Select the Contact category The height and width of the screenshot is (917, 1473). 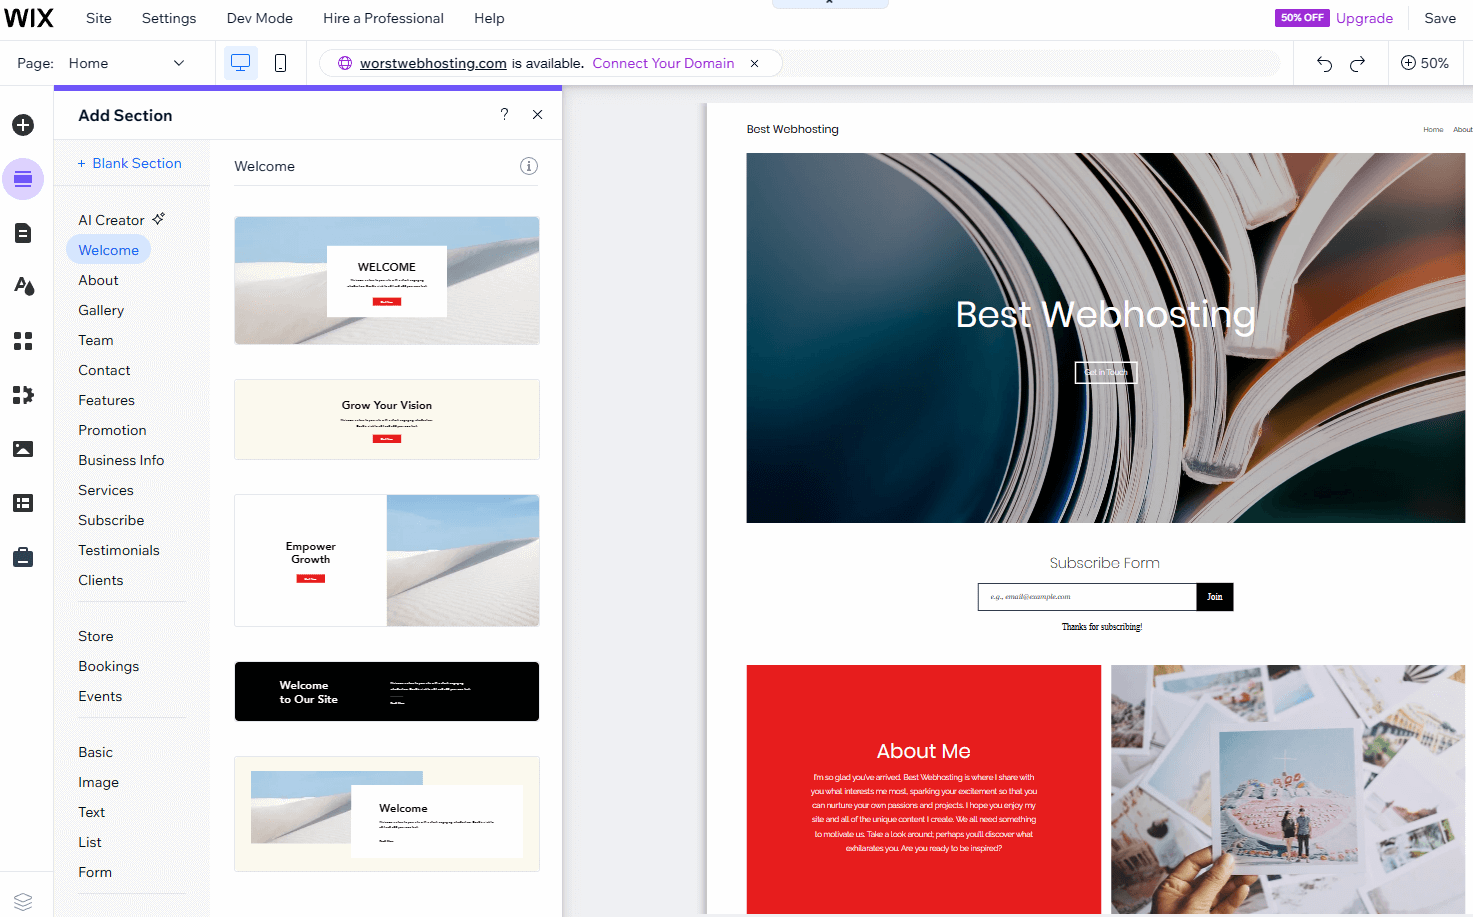coord(104,370)
